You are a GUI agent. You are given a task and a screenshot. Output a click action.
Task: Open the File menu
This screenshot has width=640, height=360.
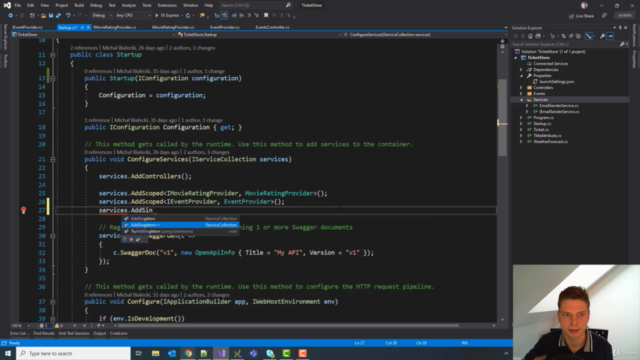(x=18, y=5)
